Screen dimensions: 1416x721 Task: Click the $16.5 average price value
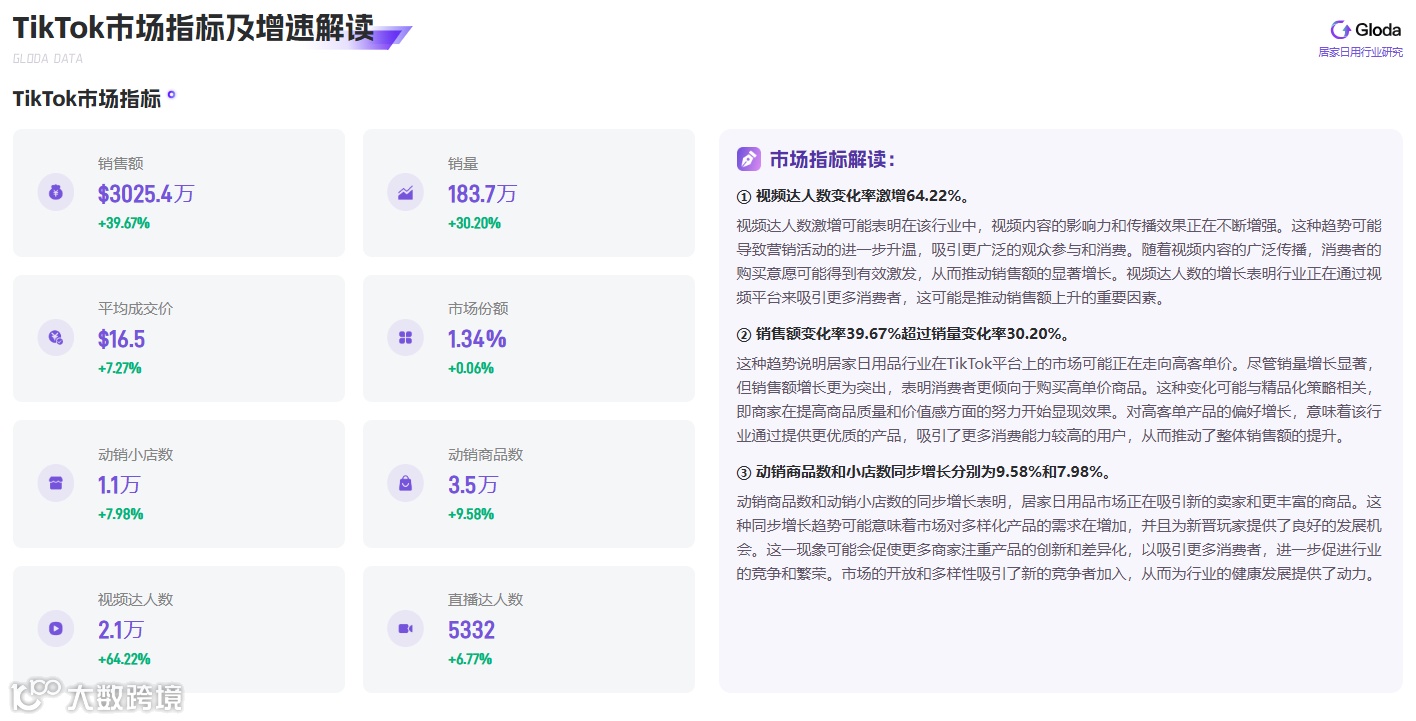[122, 339]
